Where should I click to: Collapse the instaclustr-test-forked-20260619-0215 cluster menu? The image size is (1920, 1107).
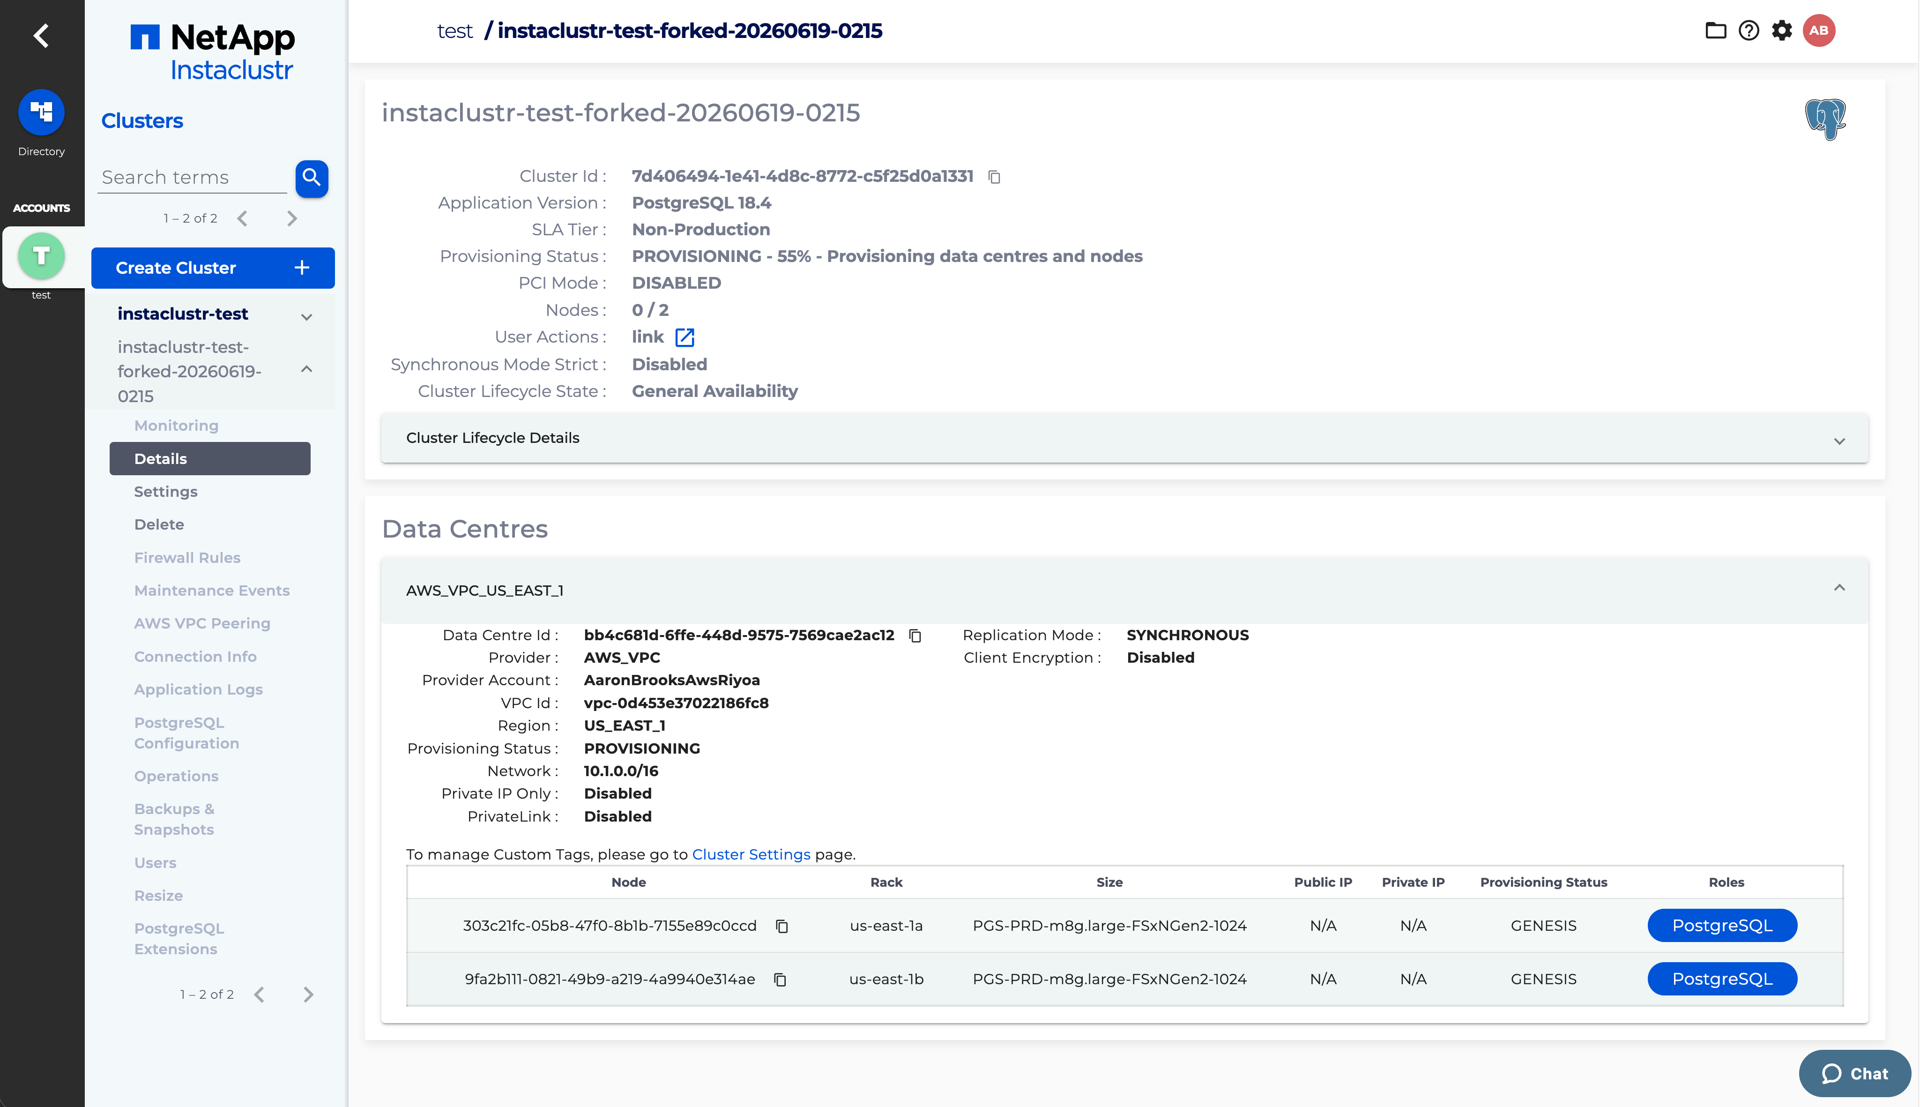click(x=307, y=370)
